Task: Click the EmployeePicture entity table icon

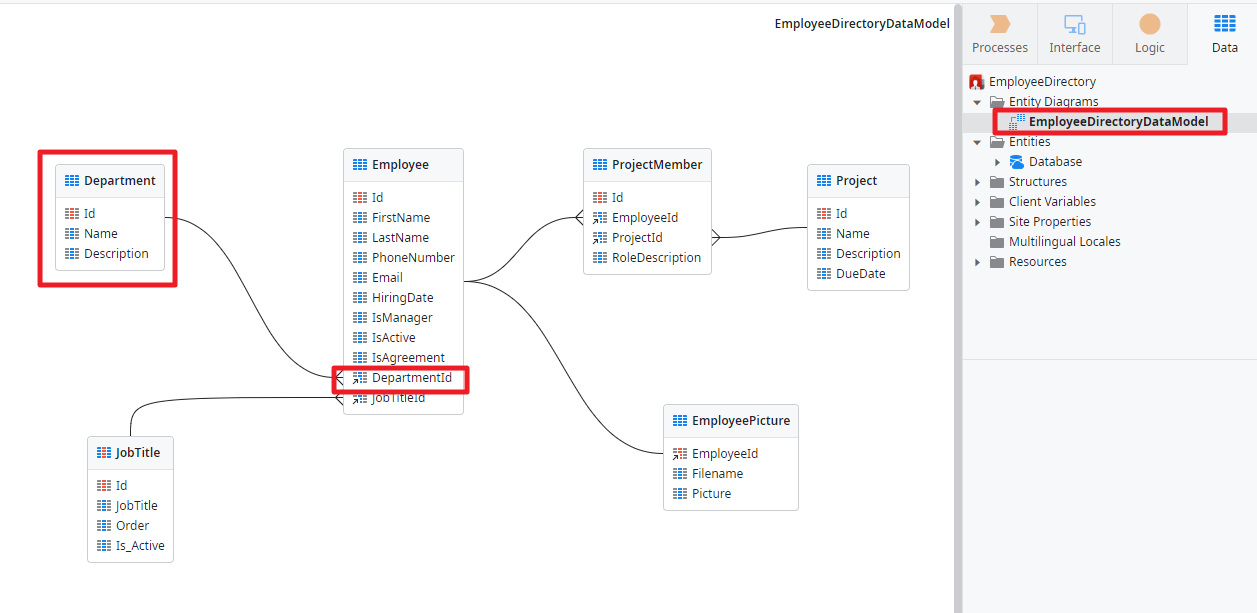Action: coord(680,421)
